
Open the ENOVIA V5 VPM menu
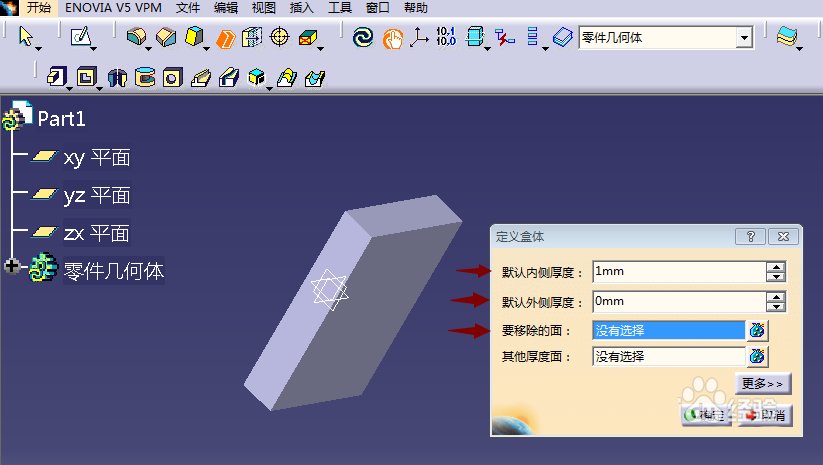tap(113, 8)
